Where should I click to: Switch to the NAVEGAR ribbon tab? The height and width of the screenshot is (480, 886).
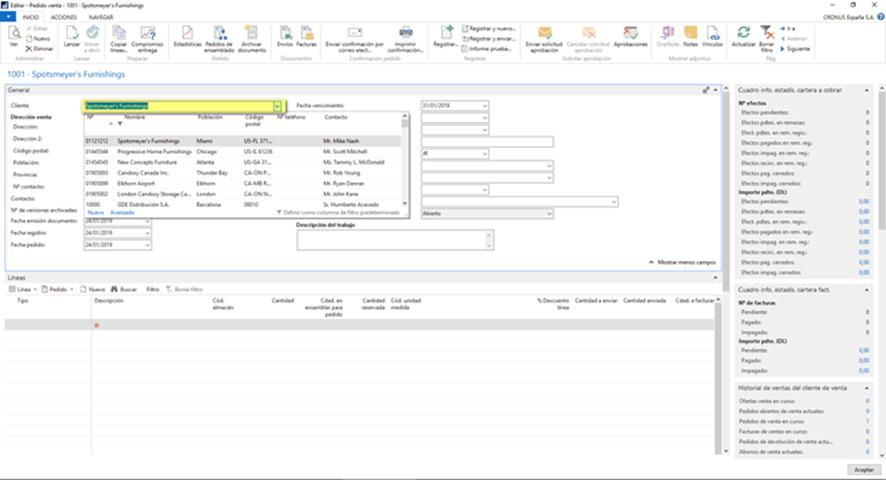(x=101, y=17)
